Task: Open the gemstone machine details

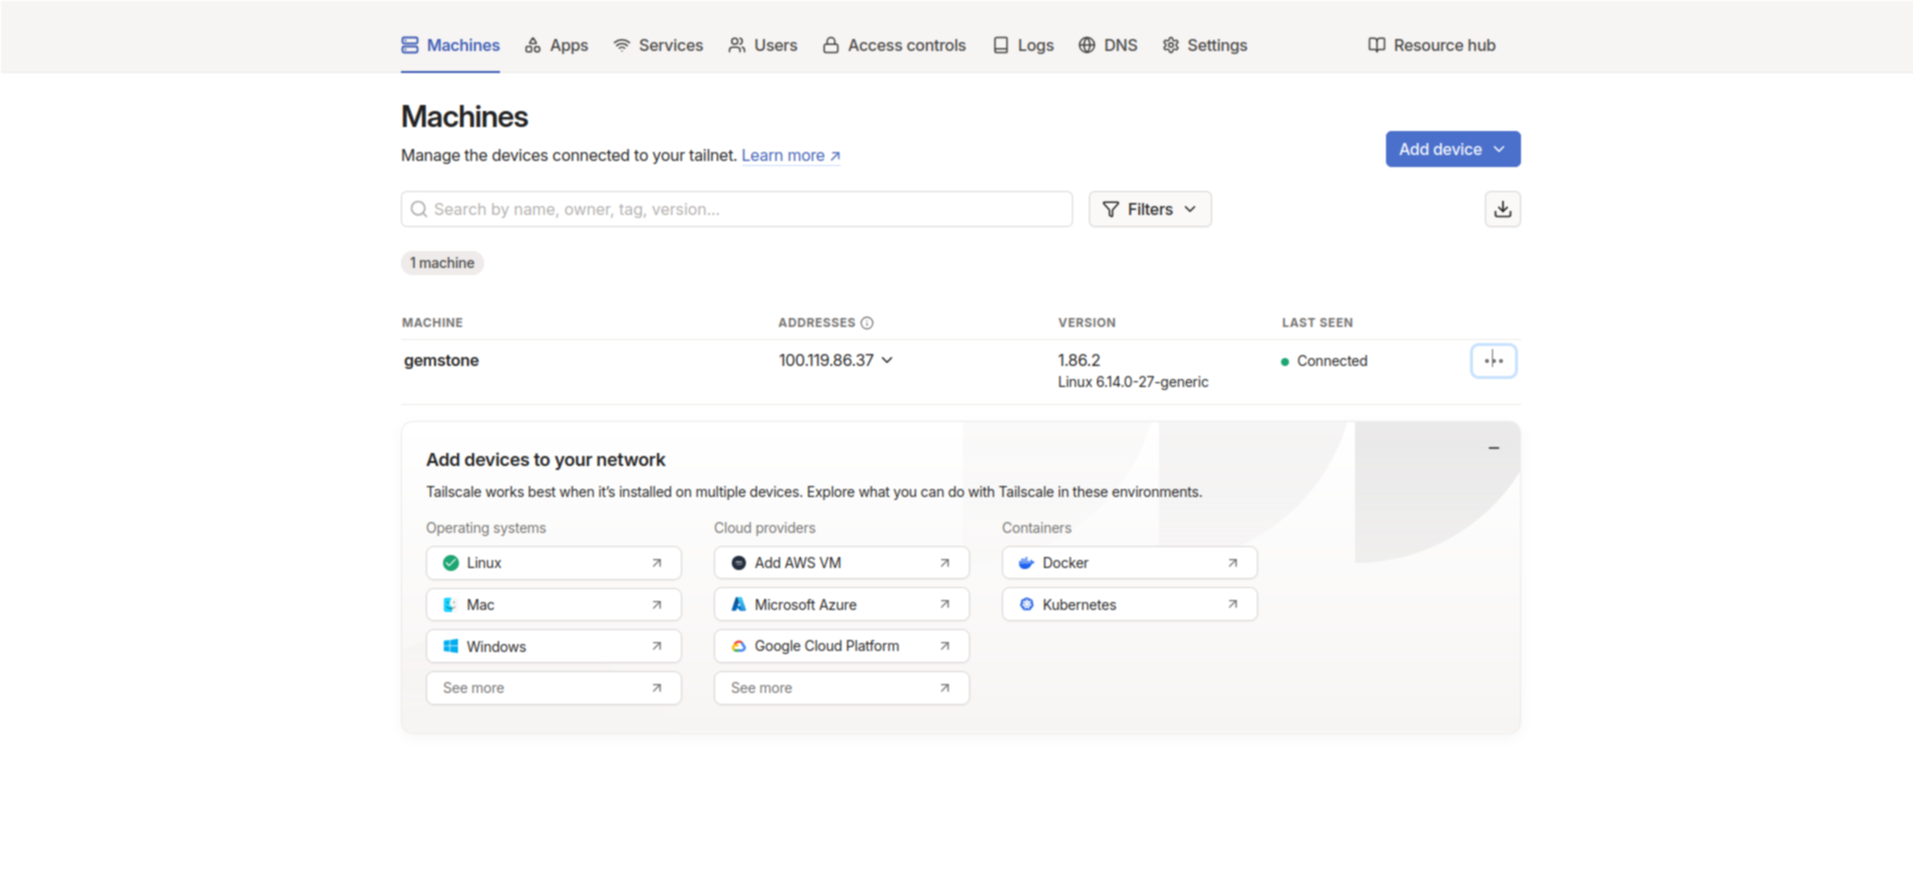Action: point(441,360)
